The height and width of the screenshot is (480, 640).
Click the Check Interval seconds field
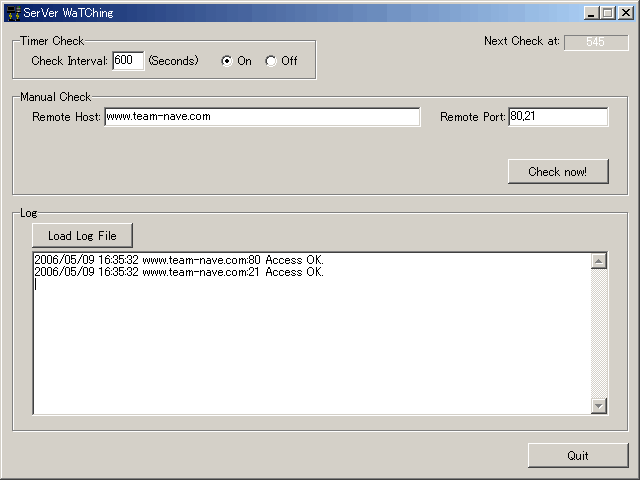(128, 61)
